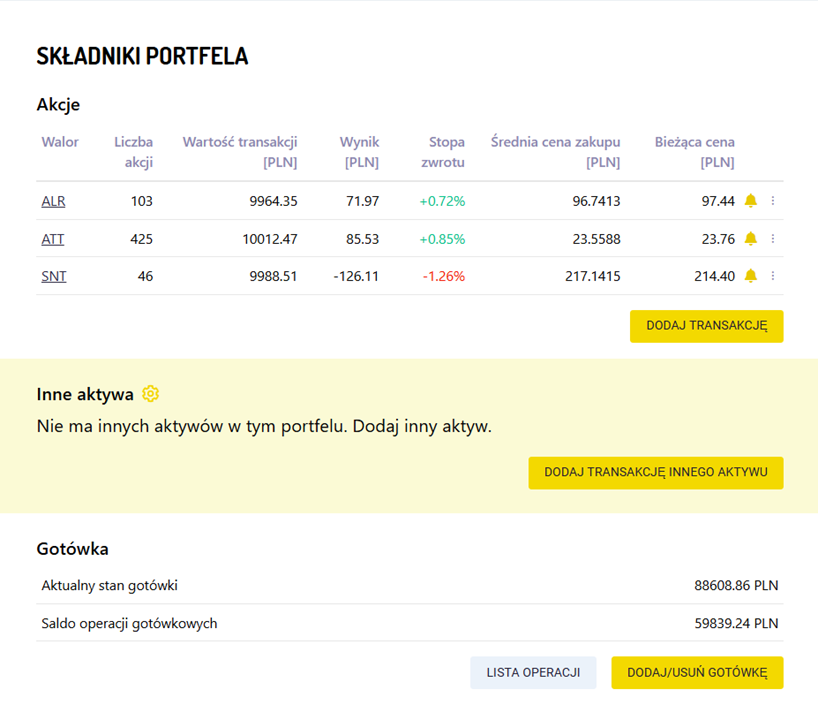The image size is (818, 720).
Task: Click the Walor column header
Action: click(60, 142)
